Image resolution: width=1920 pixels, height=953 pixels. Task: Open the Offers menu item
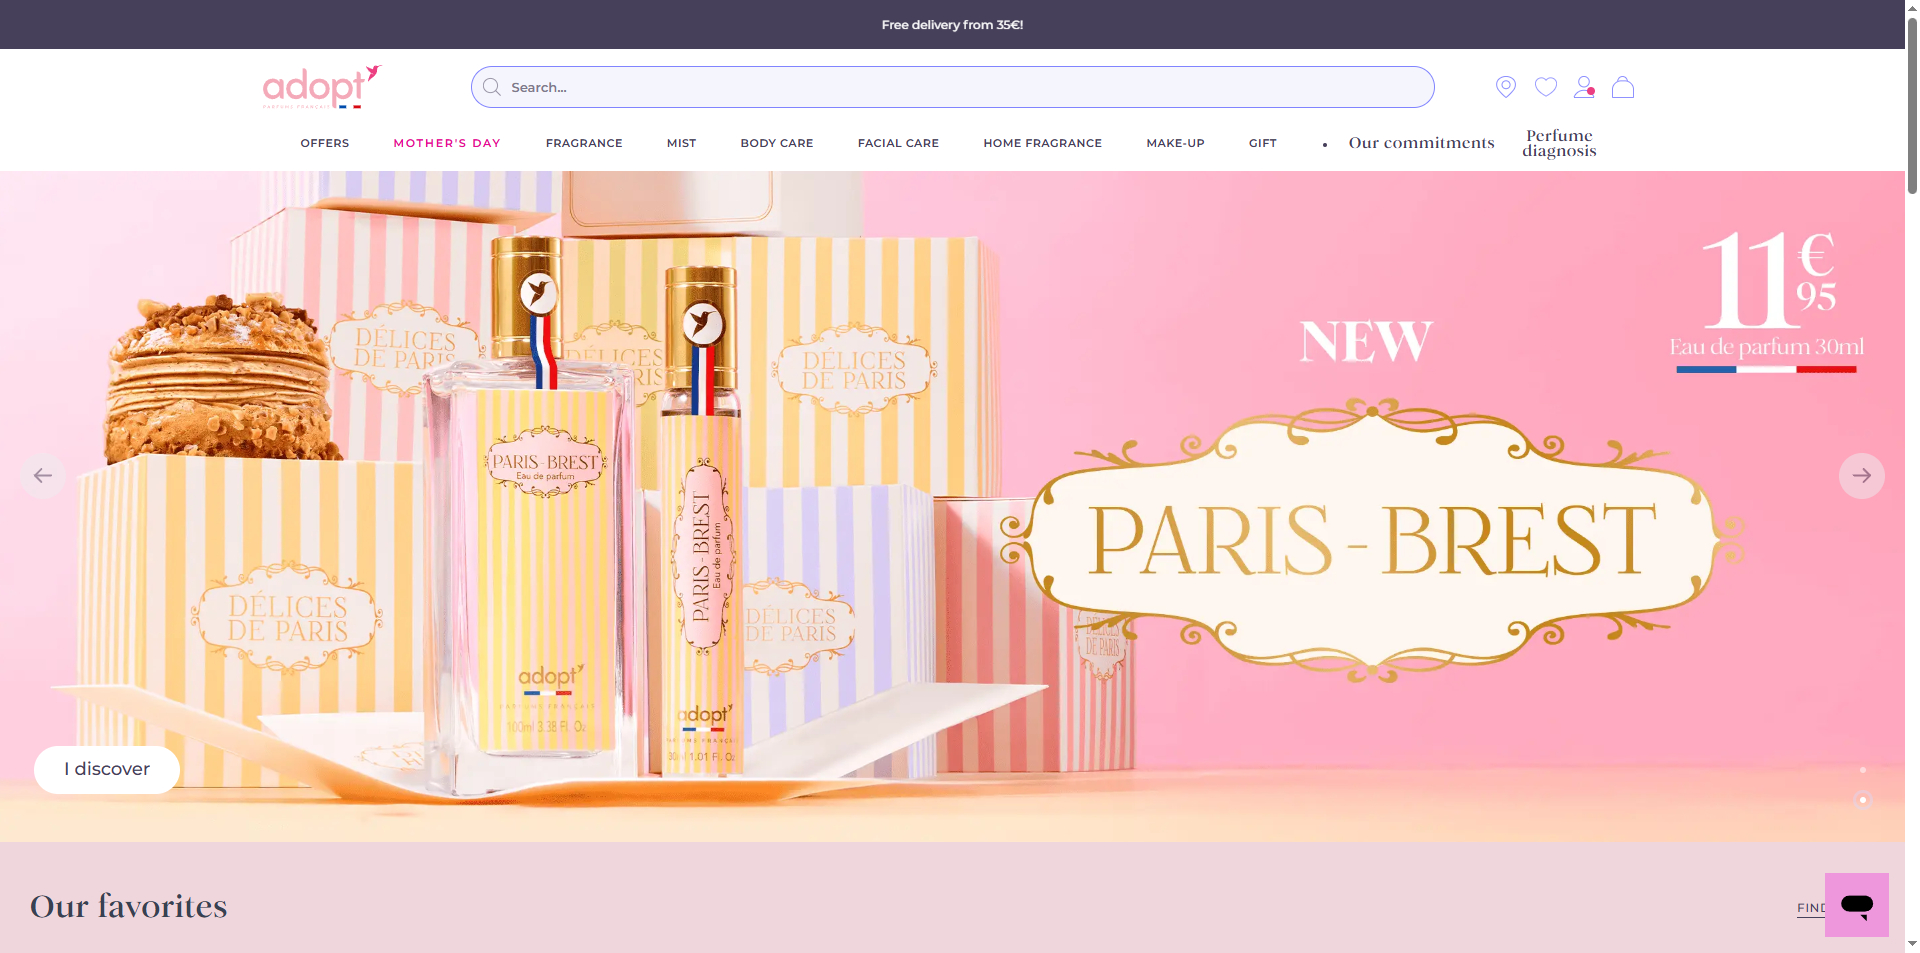click(325, 143)
